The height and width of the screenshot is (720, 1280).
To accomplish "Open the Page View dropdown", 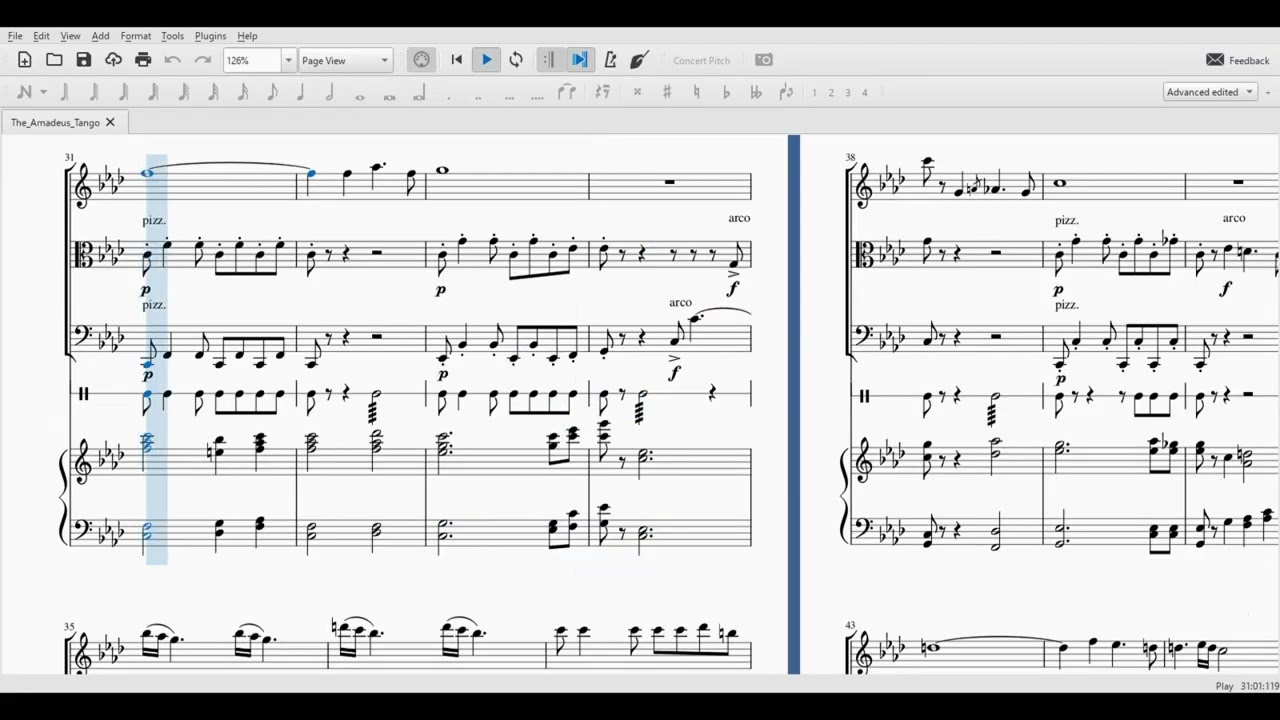I will click(345, 60).
